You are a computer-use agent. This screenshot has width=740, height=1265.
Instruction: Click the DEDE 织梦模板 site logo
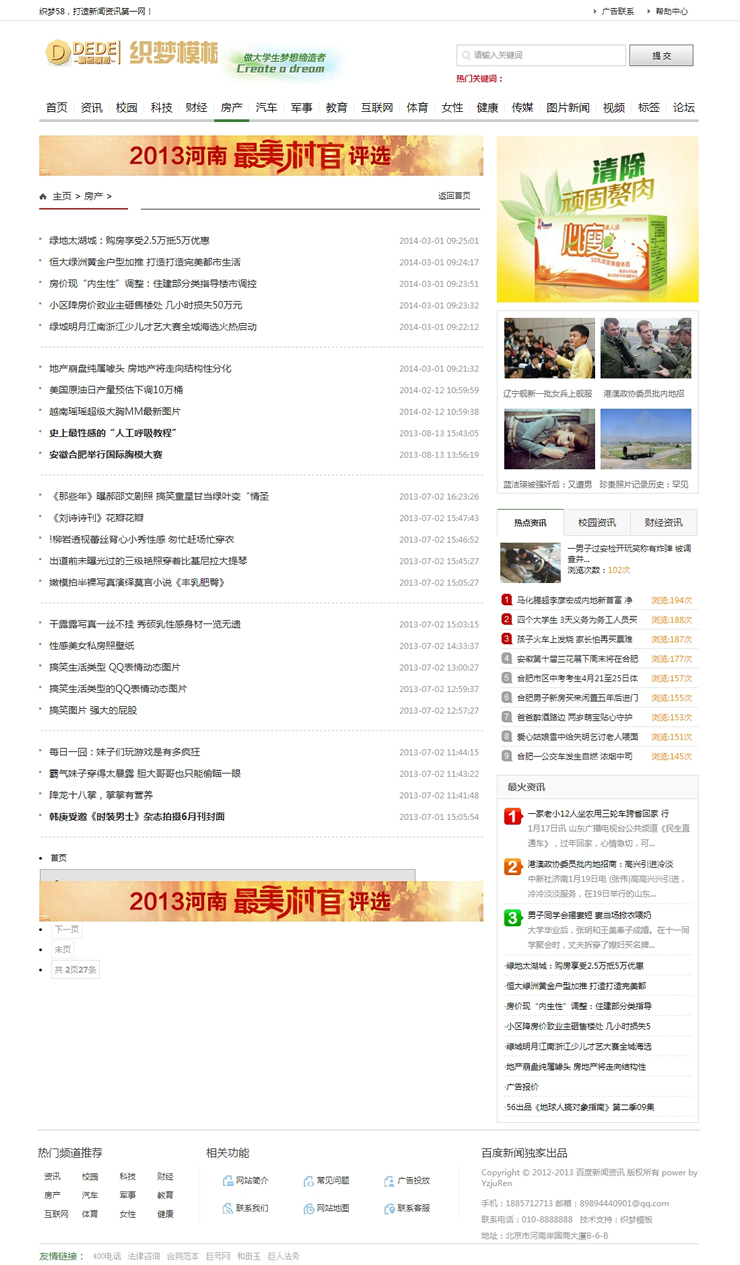tap(131, 54)
